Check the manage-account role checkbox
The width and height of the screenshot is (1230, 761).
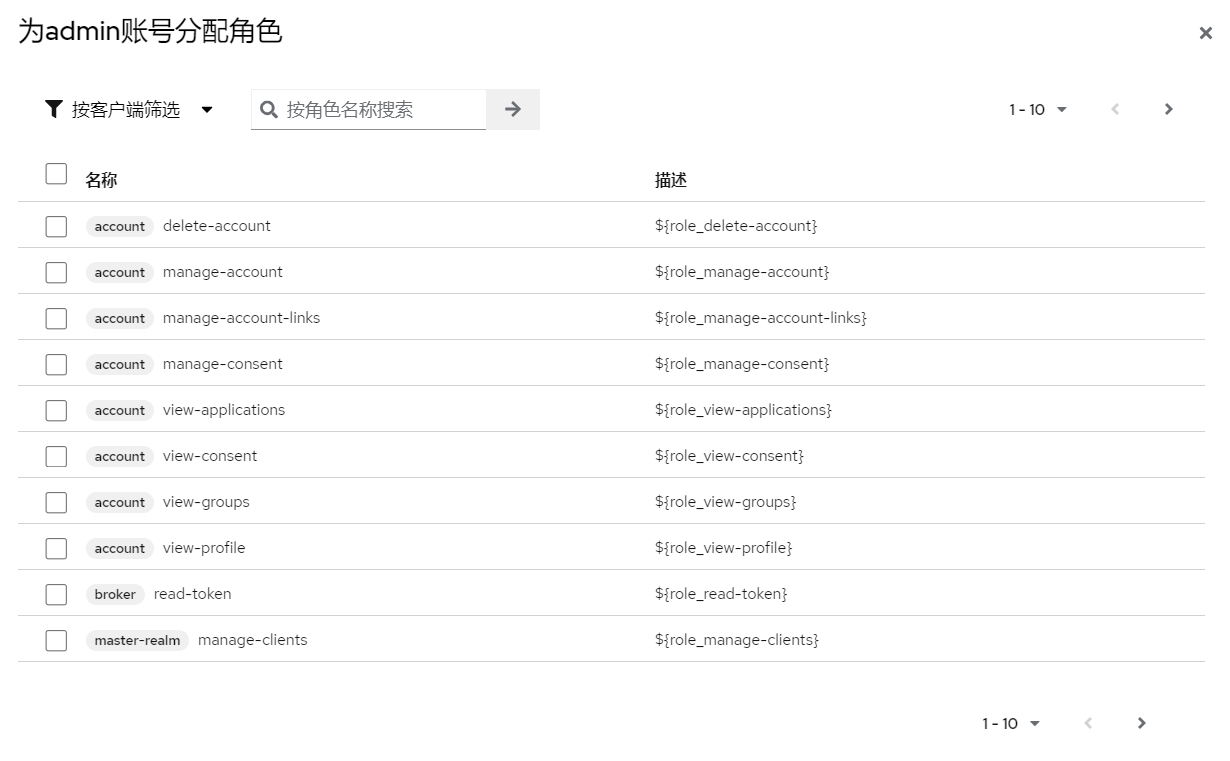56,272
